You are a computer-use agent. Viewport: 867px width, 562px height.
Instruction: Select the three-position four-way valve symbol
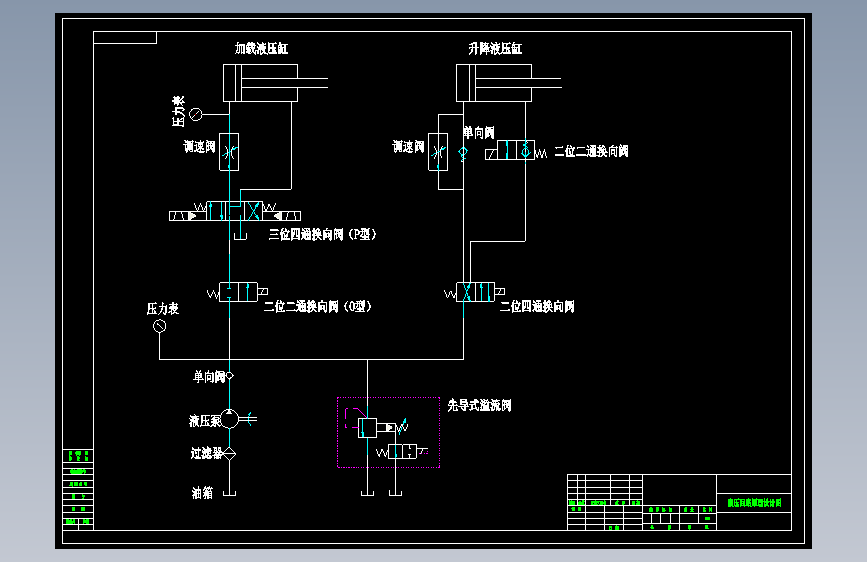[x=235, y=211]
